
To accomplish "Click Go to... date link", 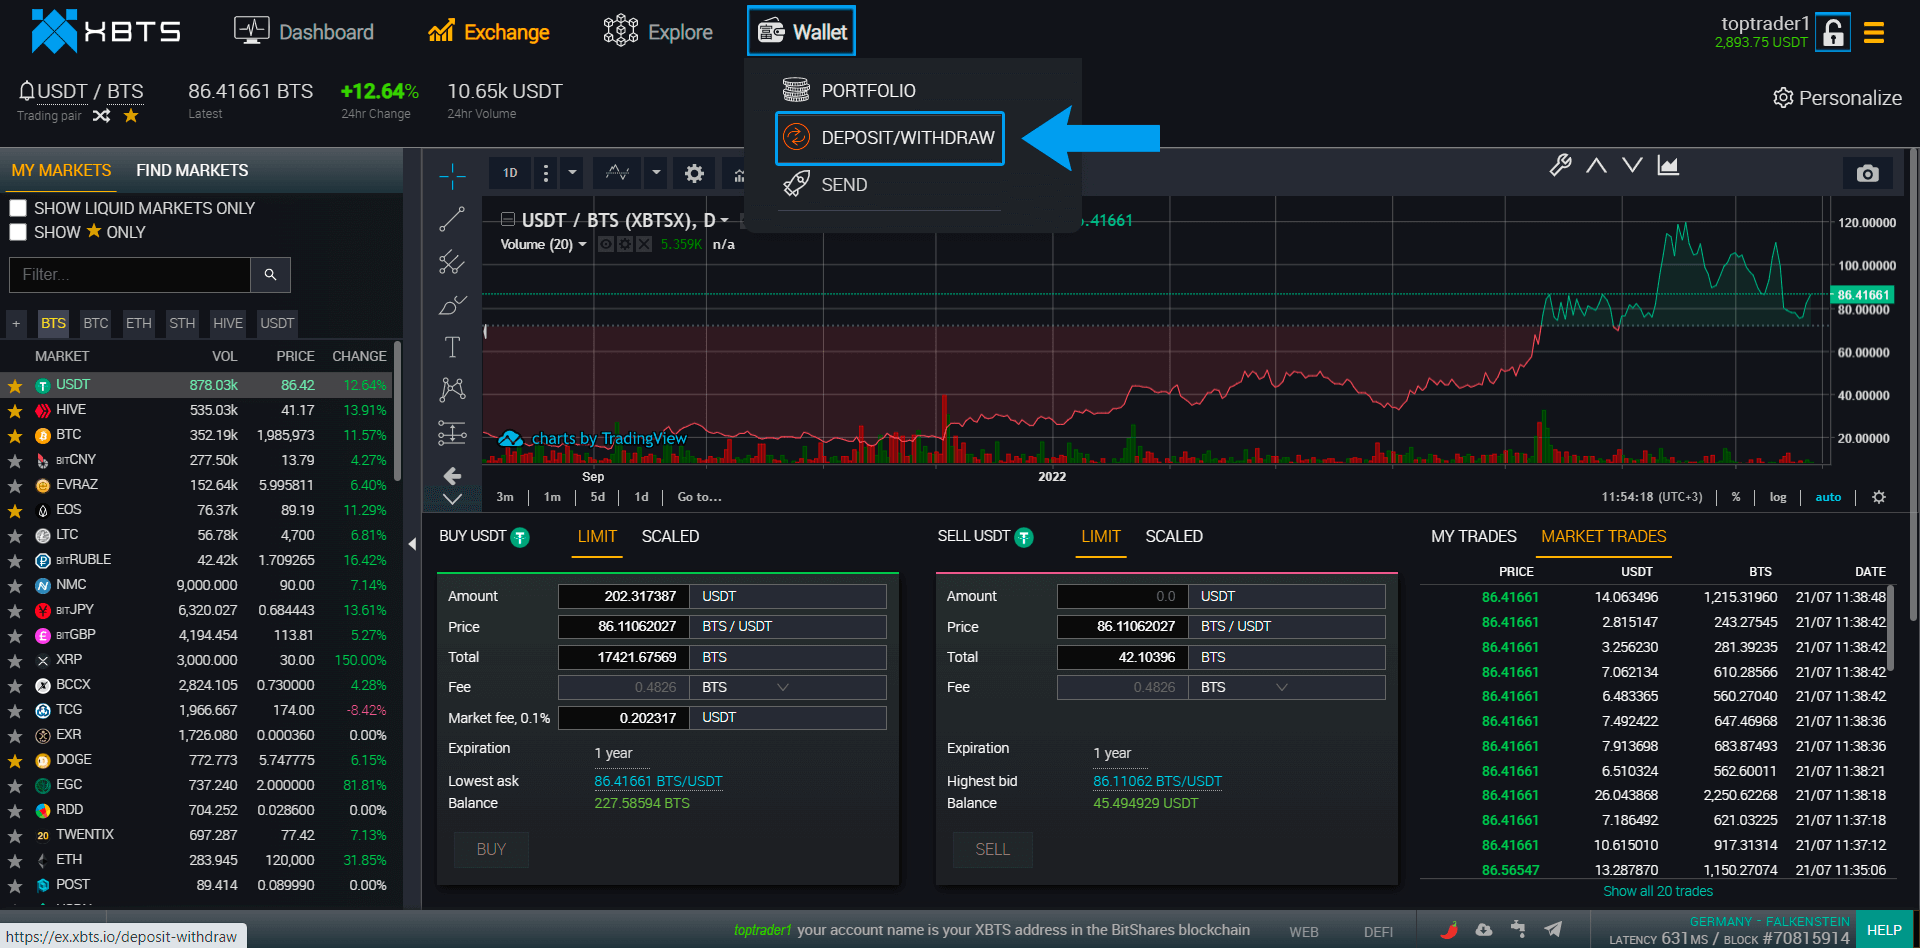I will (x=699, y=497).
